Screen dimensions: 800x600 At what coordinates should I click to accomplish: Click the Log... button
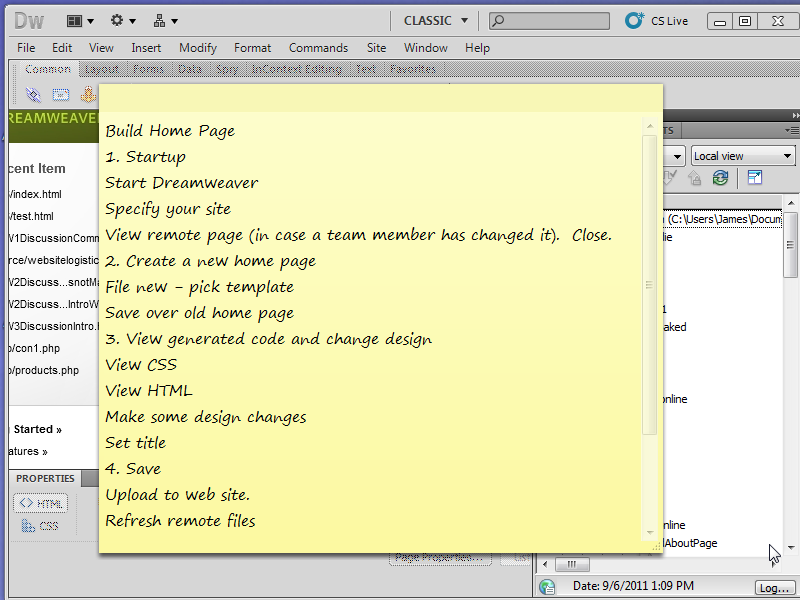coord(775,587)
